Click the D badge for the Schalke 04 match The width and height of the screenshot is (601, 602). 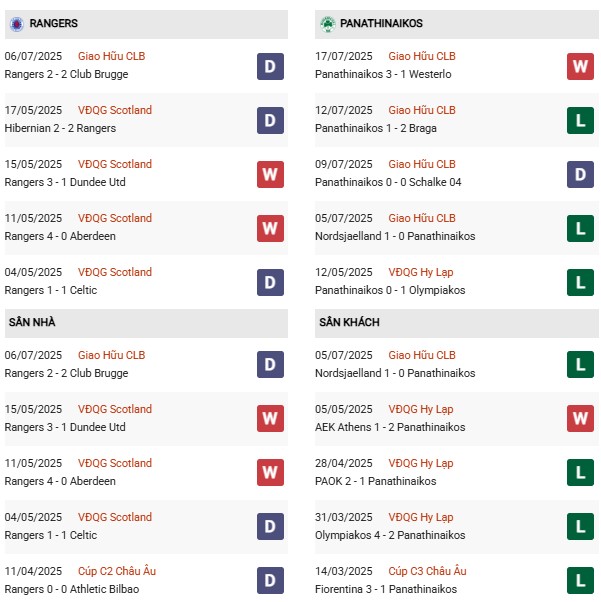[580, 174]
